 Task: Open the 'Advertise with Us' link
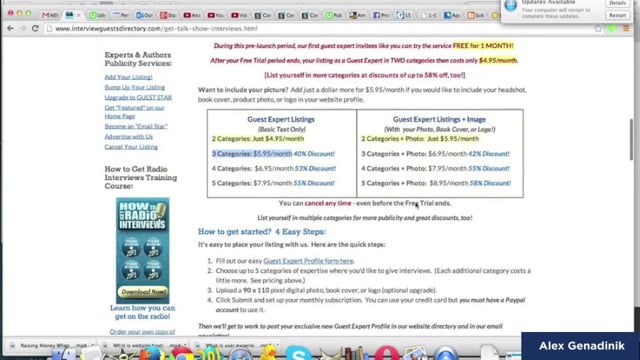[x=129, y=136]
